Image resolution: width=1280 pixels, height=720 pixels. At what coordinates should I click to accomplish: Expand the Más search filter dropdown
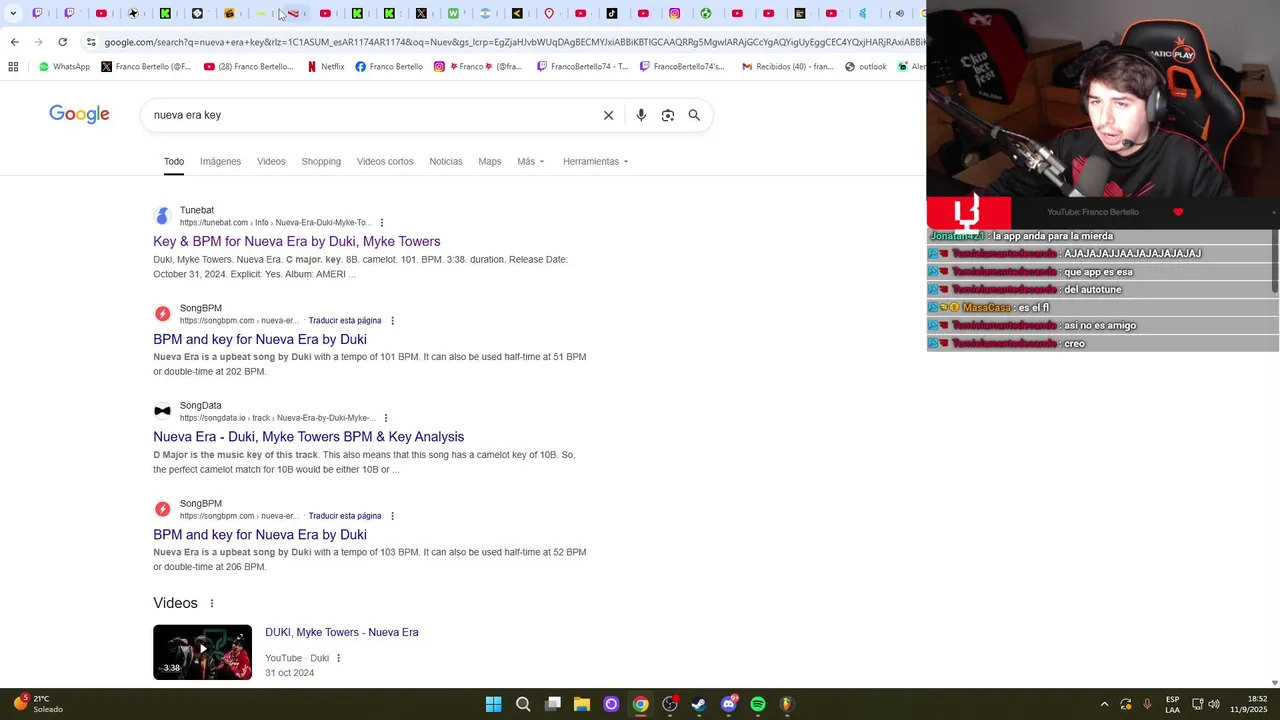point(531,161)
